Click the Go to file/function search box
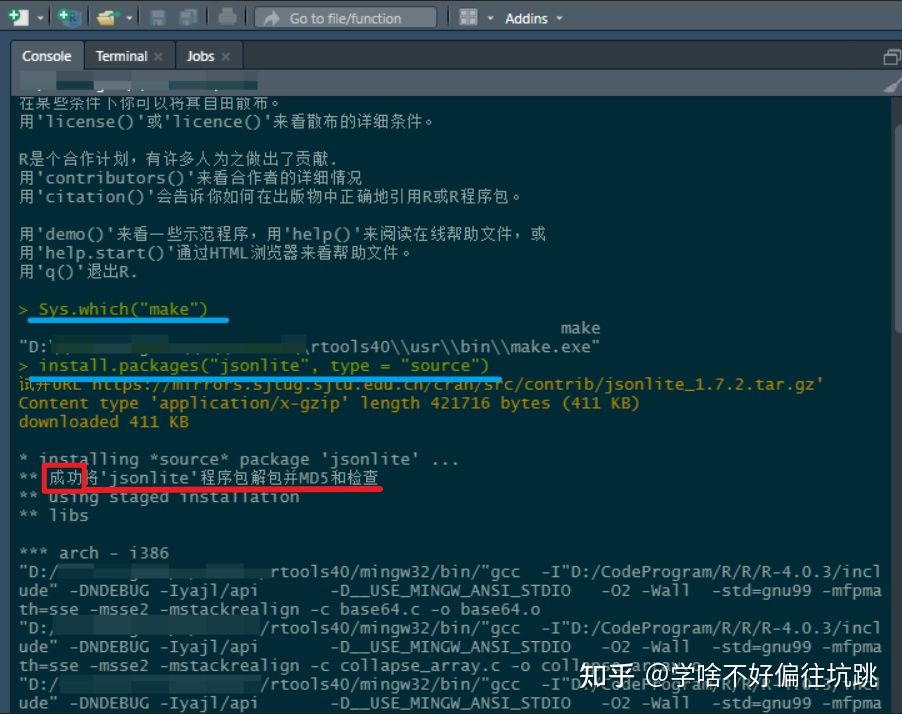 [345, 17]
